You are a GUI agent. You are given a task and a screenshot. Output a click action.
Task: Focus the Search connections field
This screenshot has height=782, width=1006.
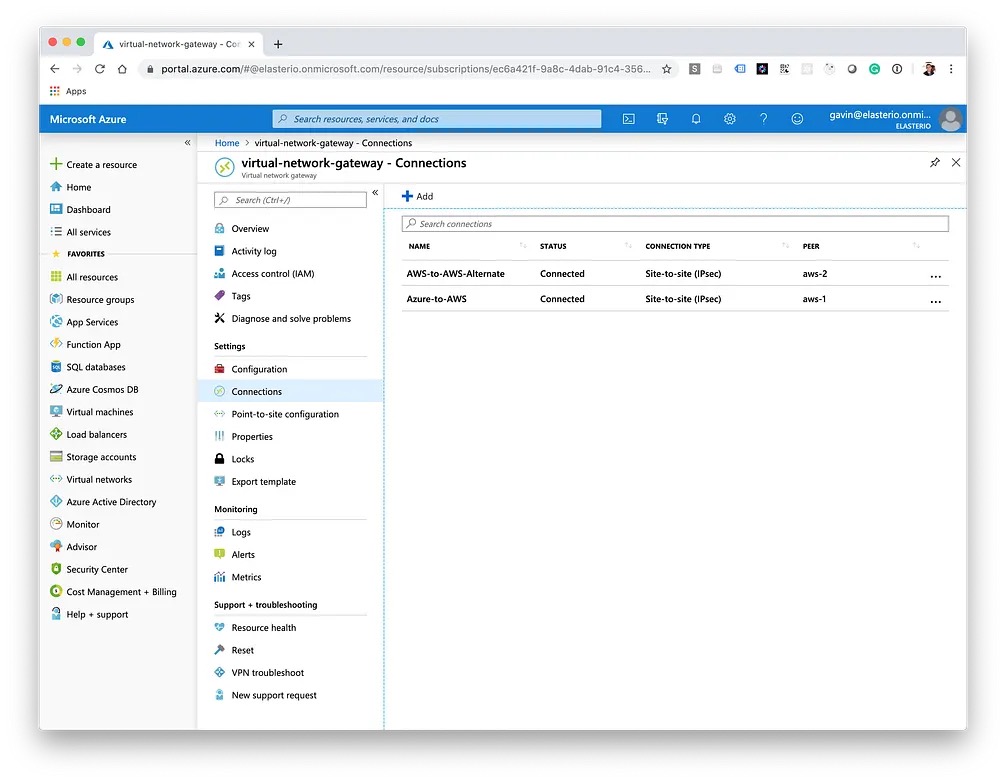coord(675,223)
